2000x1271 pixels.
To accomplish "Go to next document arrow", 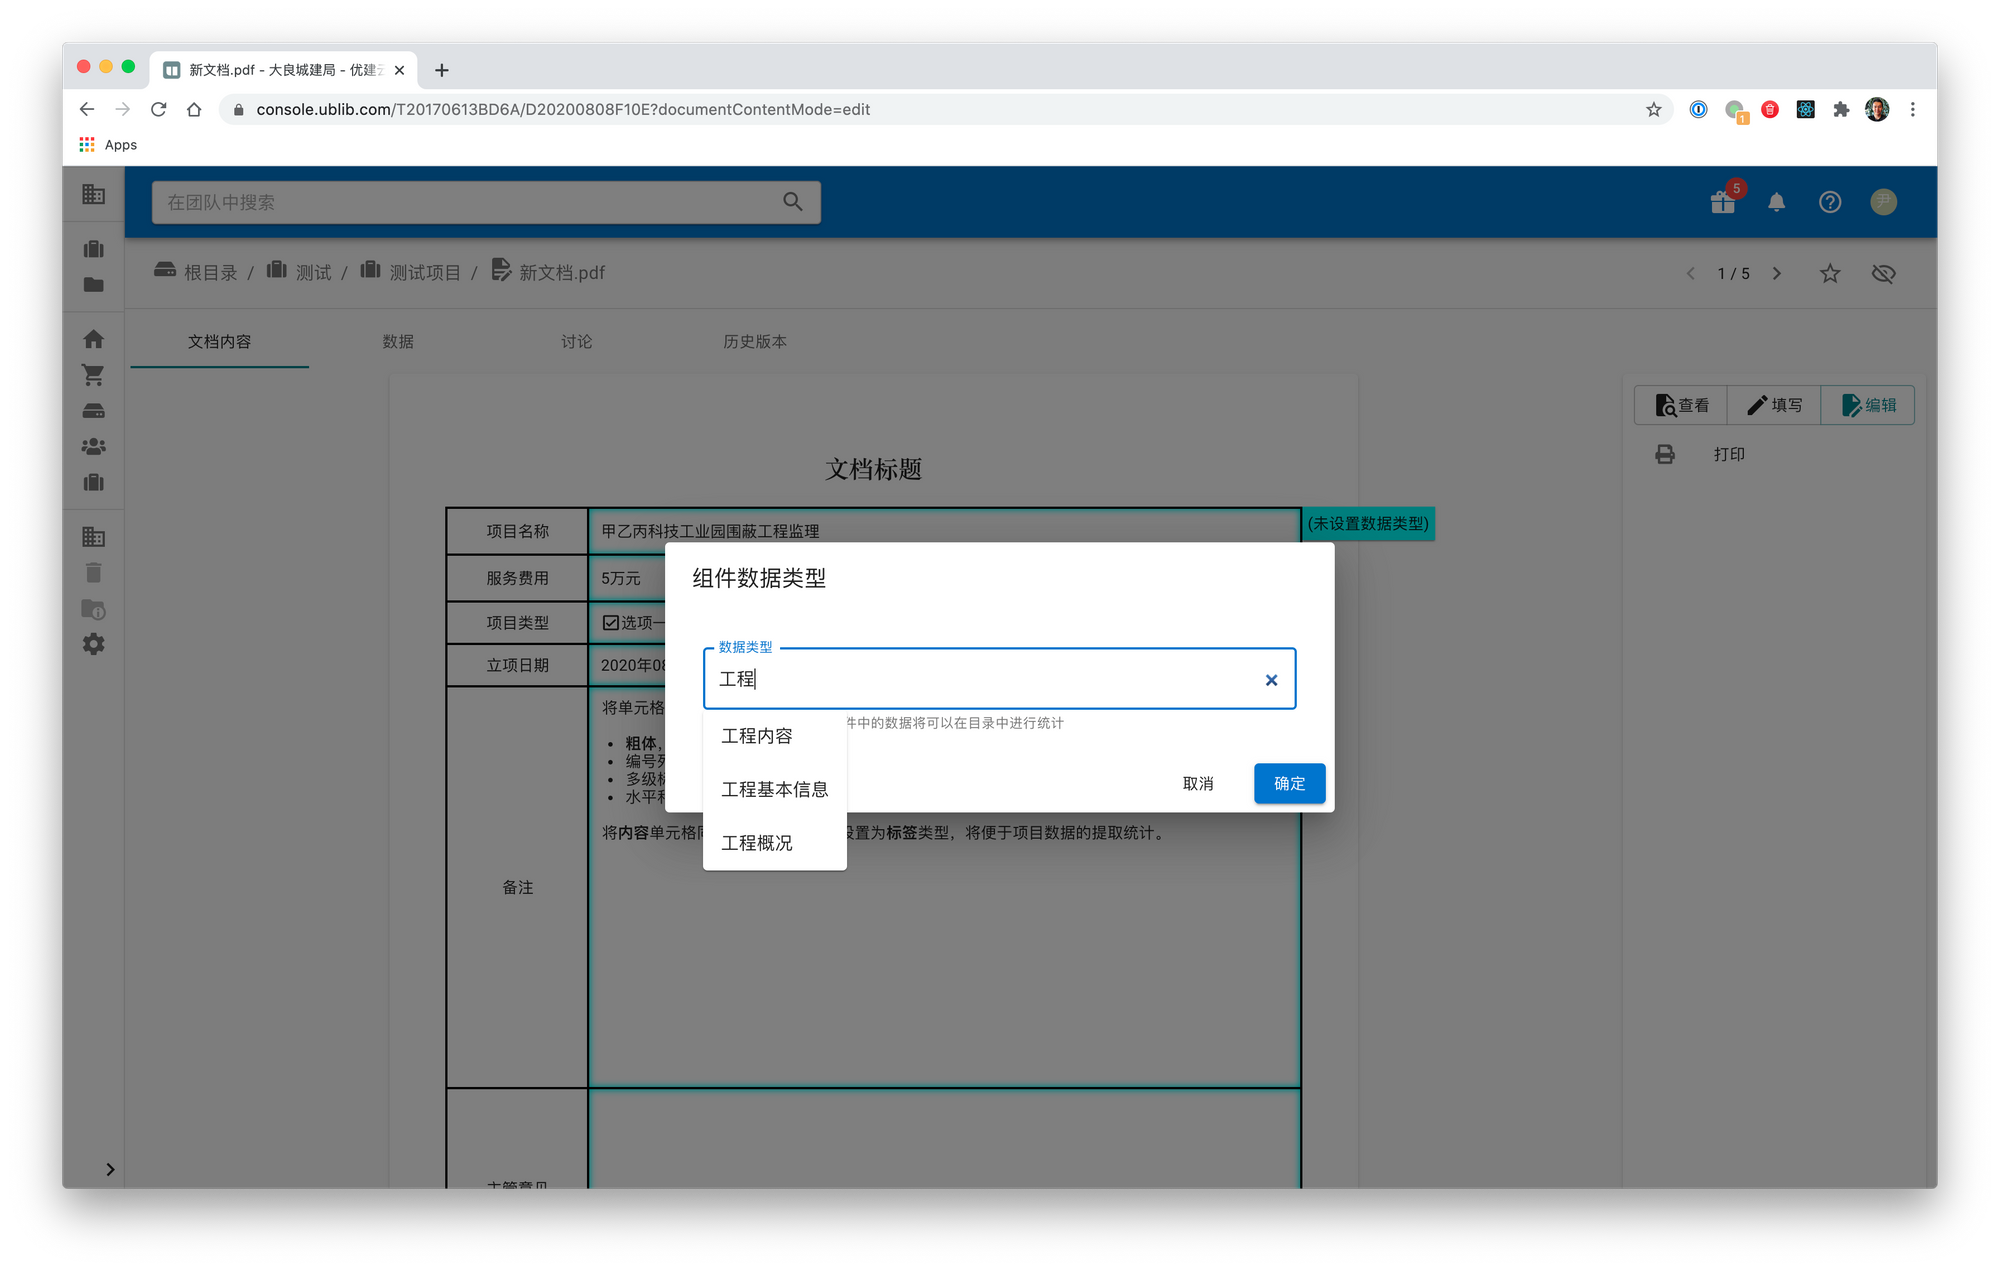I will point(1777,273).
